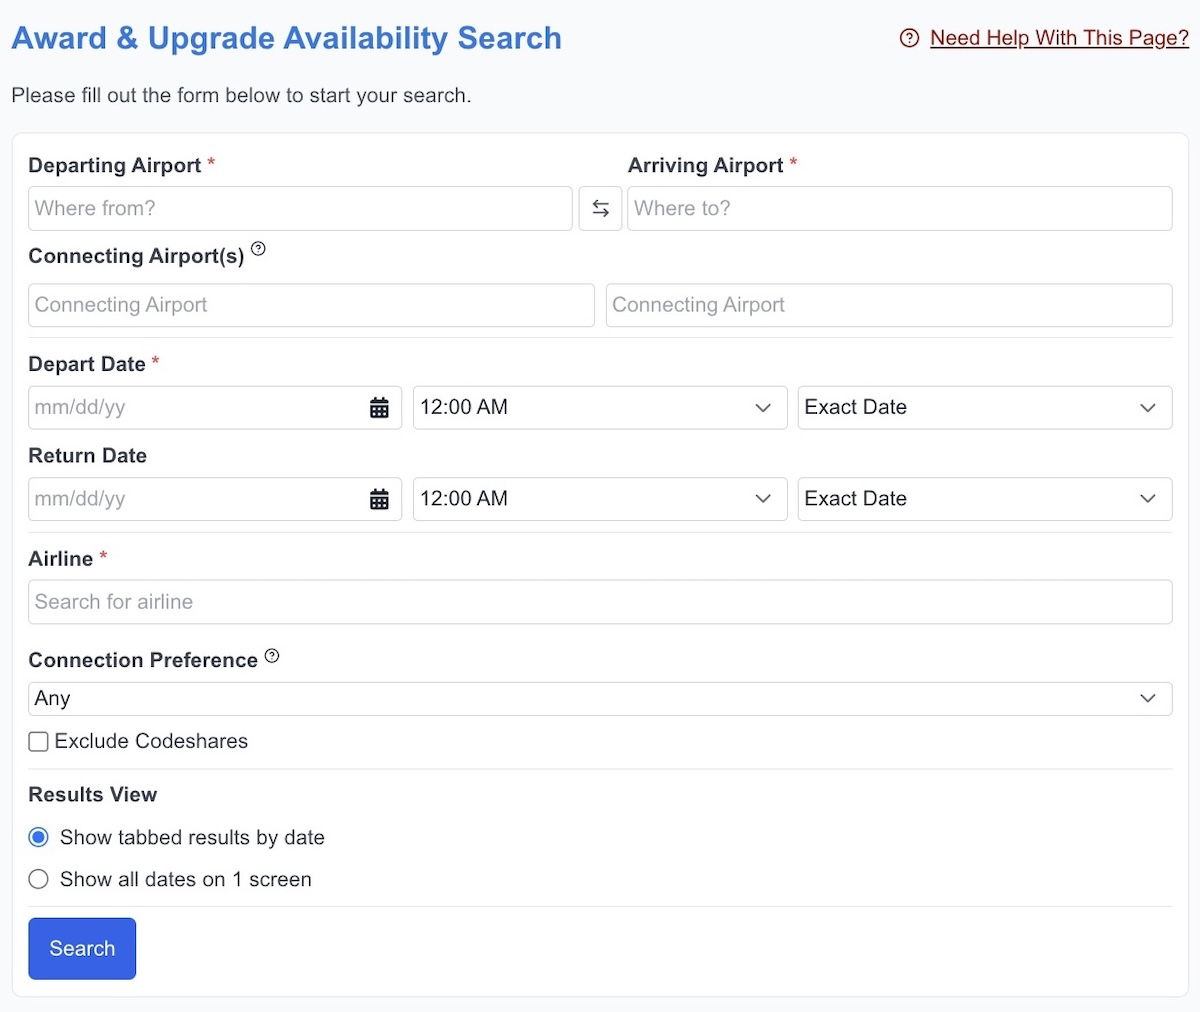Open the Depart Date calendar icon
Viewport: 1200px width, 1012px height.
coord(379,407)
